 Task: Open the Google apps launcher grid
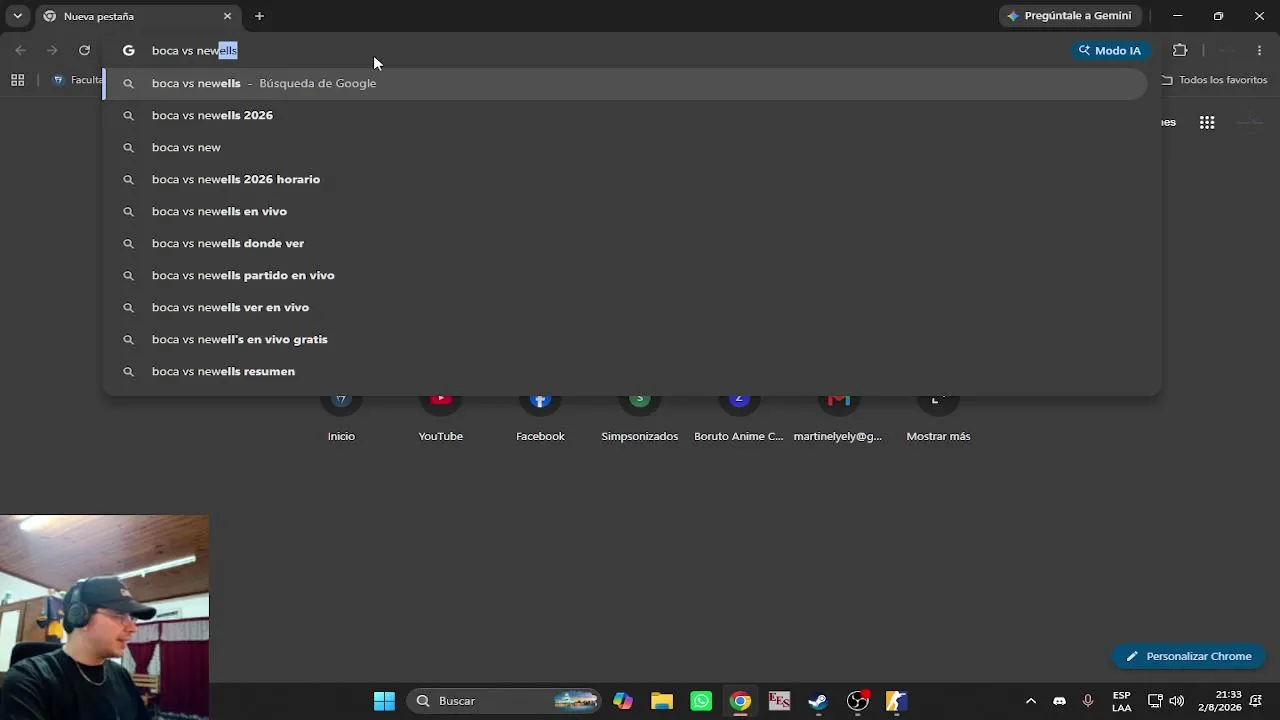[x=1207, y=122]
